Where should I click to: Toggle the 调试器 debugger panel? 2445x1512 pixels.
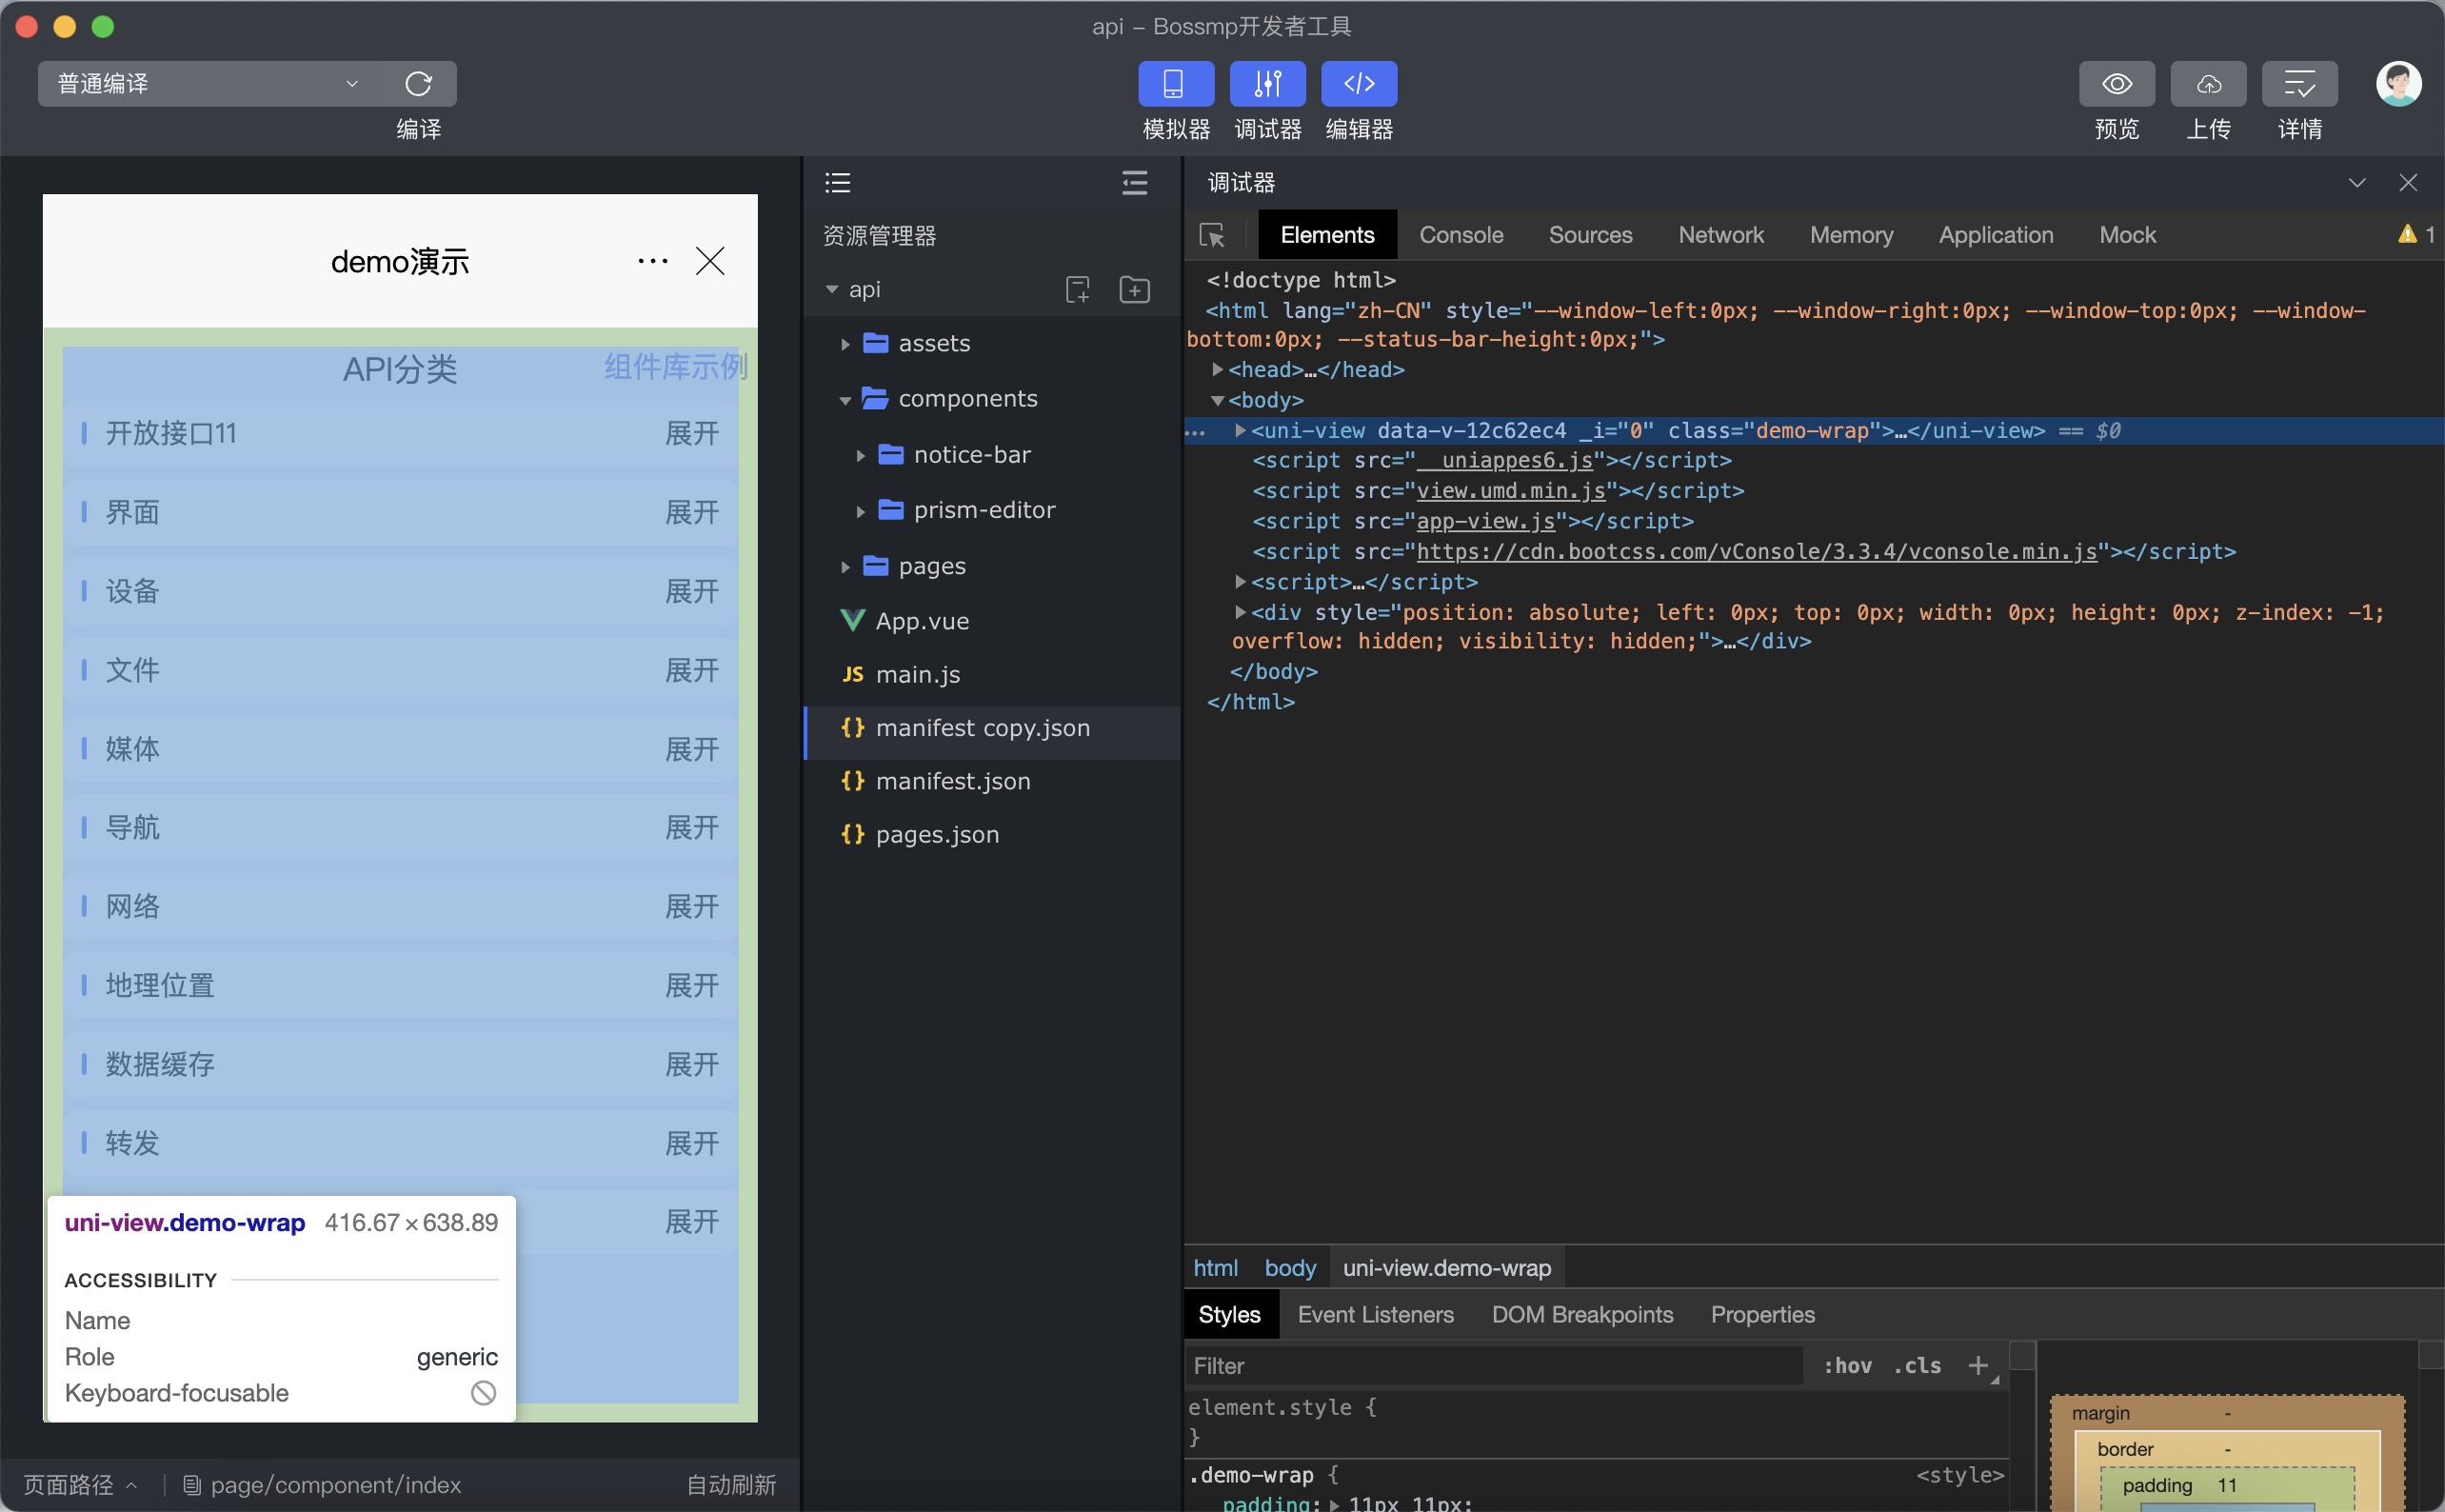(x=1267, y=83)
